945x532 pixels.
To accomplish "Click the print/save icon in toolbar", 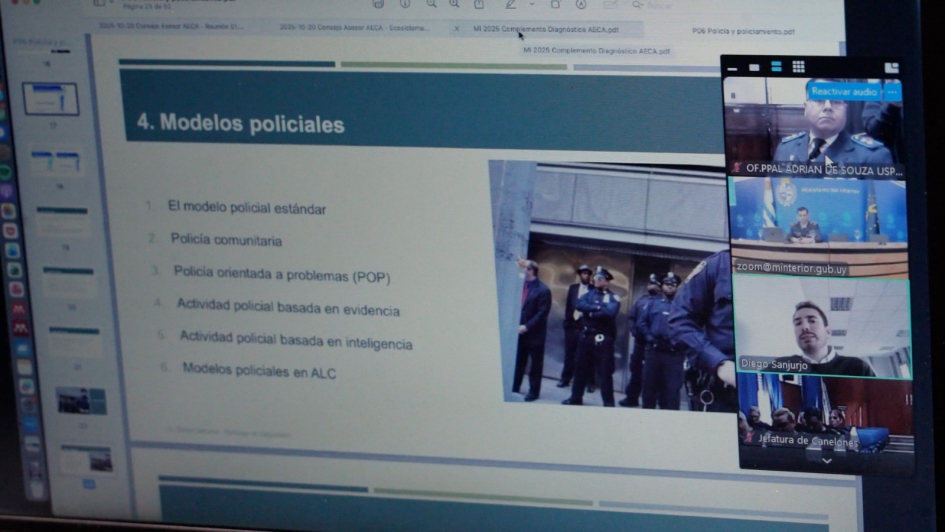I will [378, 4].
